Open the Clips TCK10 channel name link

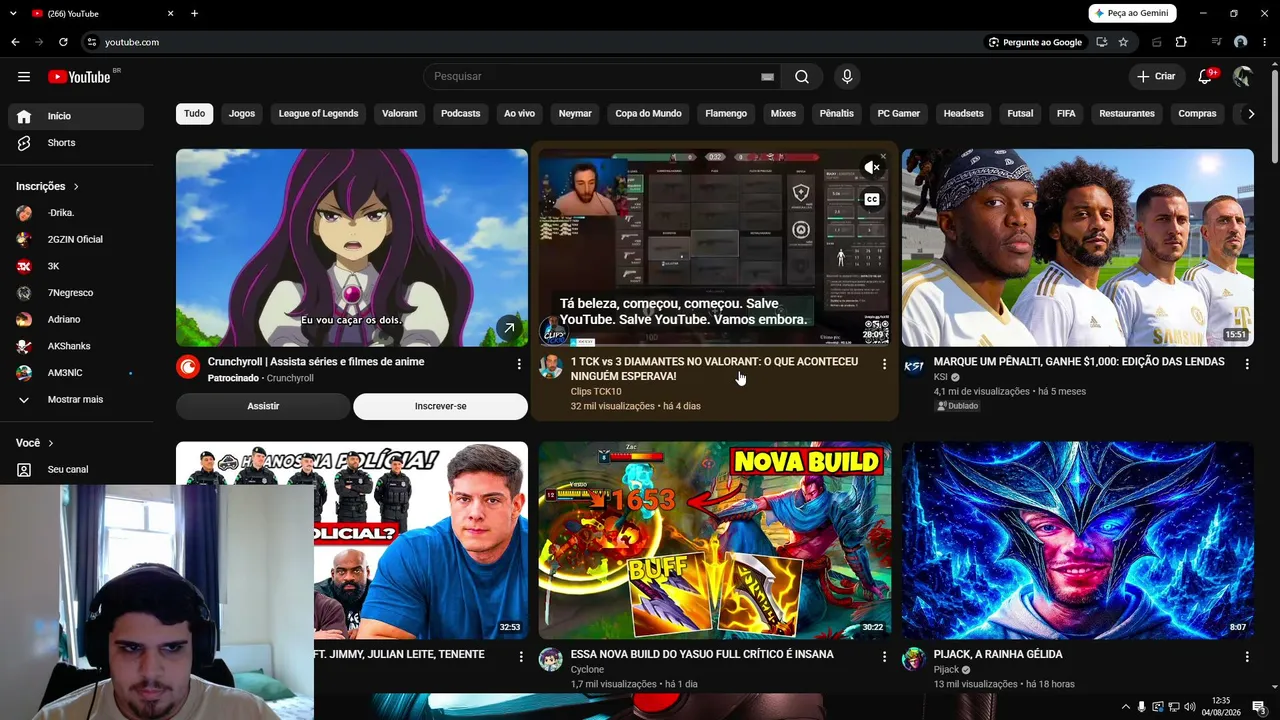tap(596, 392)
